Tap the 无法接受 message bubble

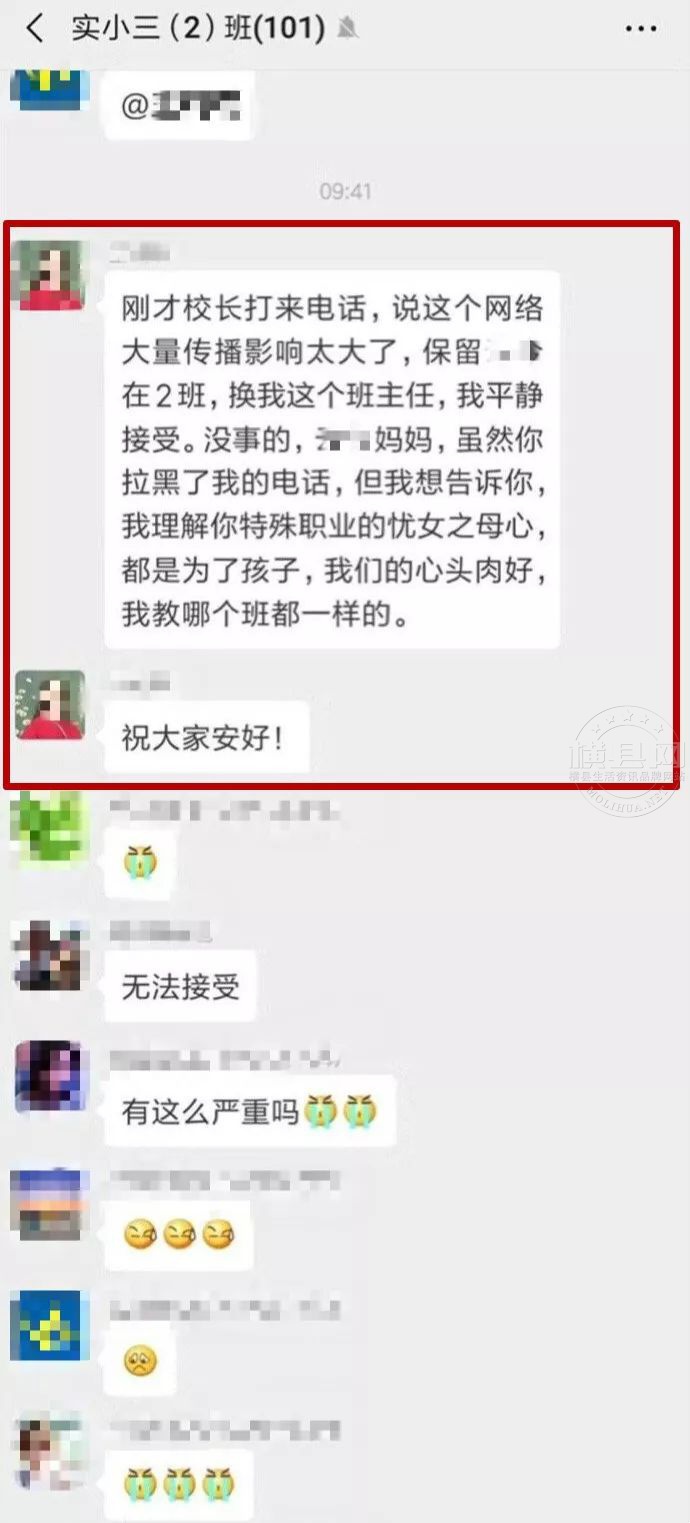(181, 988)
